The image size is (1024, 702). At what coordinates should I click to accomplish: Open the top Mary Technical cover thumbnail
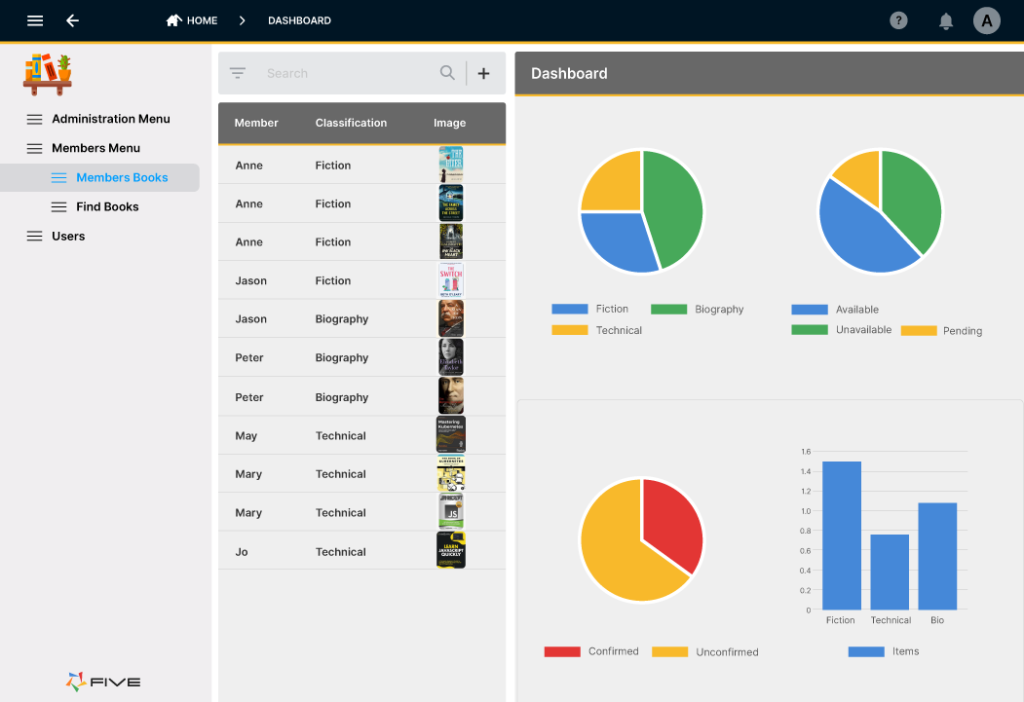451,473
